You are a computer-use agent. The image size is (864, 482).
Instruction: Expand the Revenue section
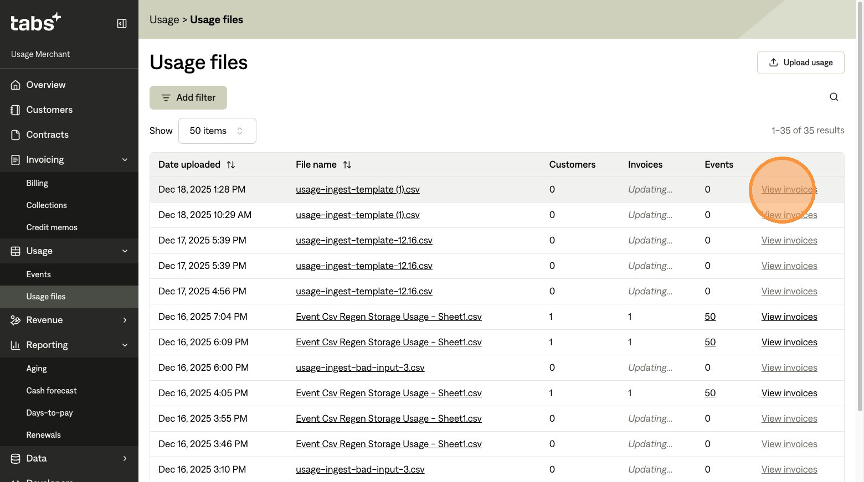click(124, 320)
